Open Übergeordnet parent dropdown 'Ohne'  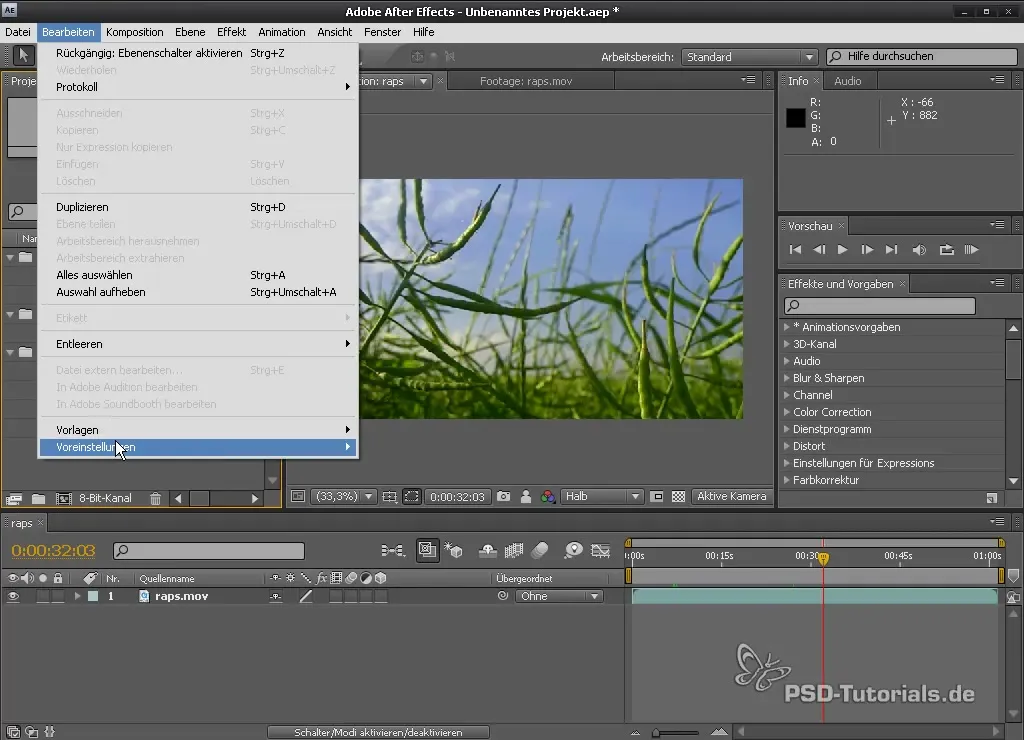click(x=558, y=596)
